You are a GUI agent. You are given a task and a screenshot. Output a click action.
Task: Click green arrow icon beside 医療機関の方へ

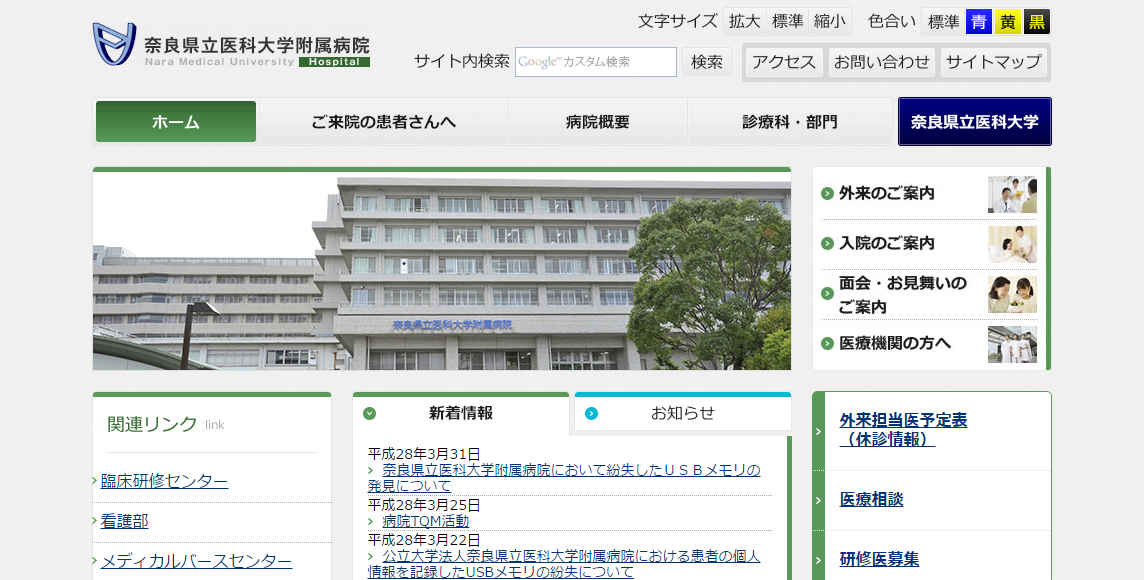tap(827, 344)
